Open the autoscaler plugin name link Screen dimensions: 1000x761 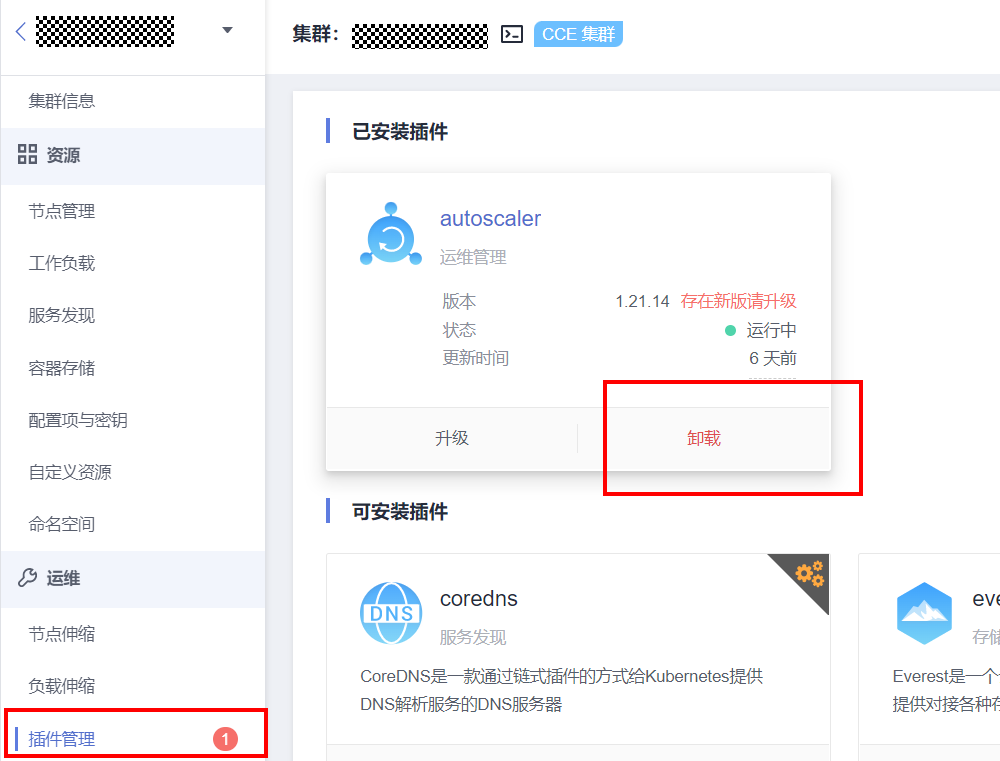(490, 219)
